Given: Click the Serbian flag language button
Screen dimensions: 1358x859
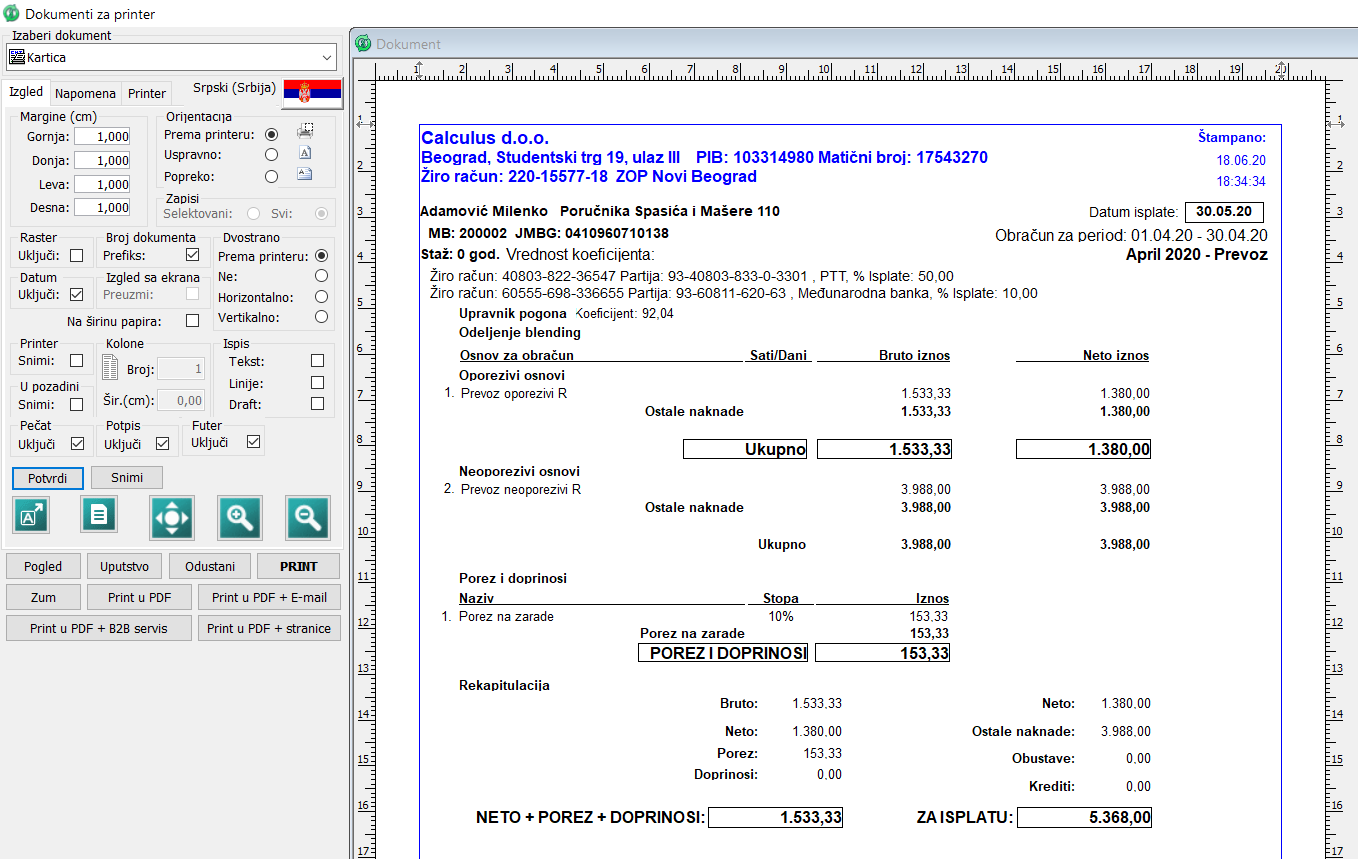Looking at the screenshot, I should click(313, 93).
